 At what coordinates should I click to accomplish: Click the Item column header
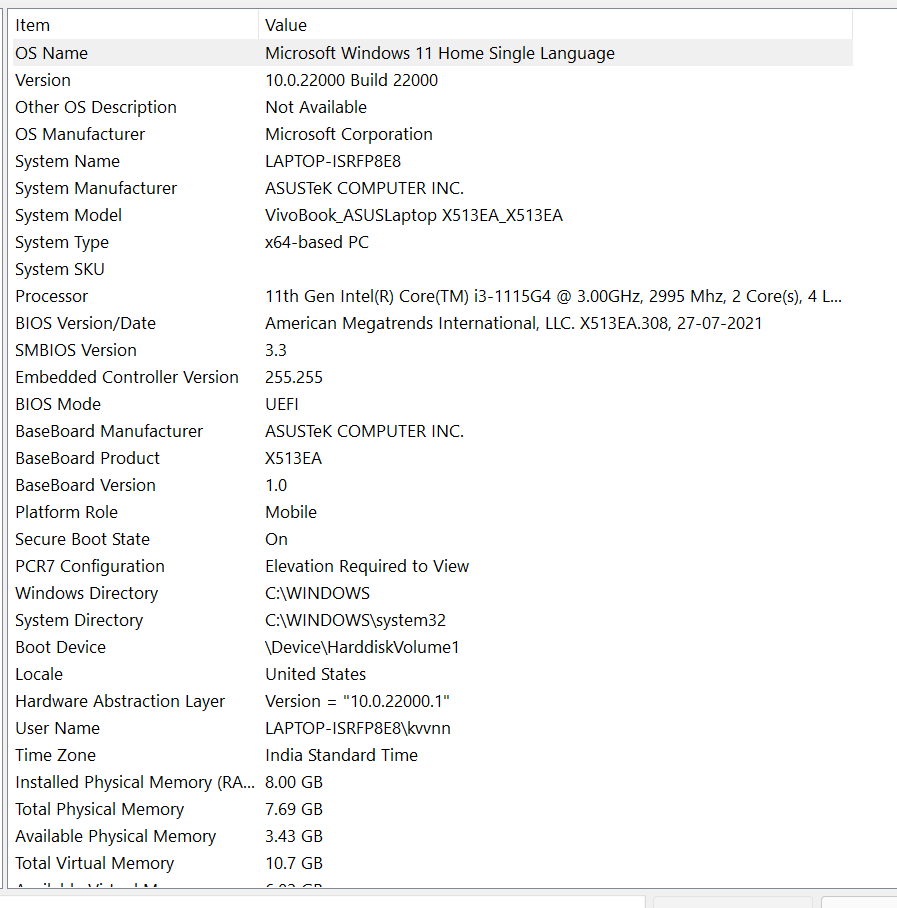136,25
